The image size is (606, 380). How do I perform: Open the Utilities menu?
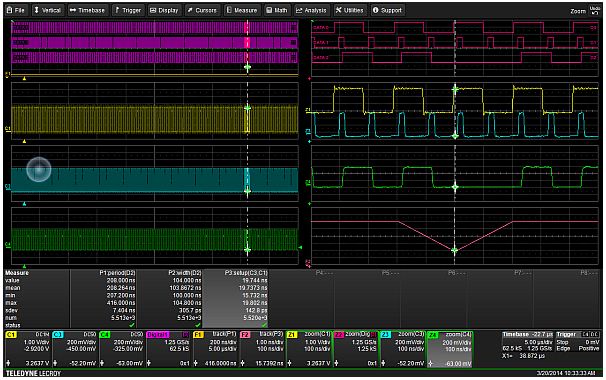coord(349,10)
